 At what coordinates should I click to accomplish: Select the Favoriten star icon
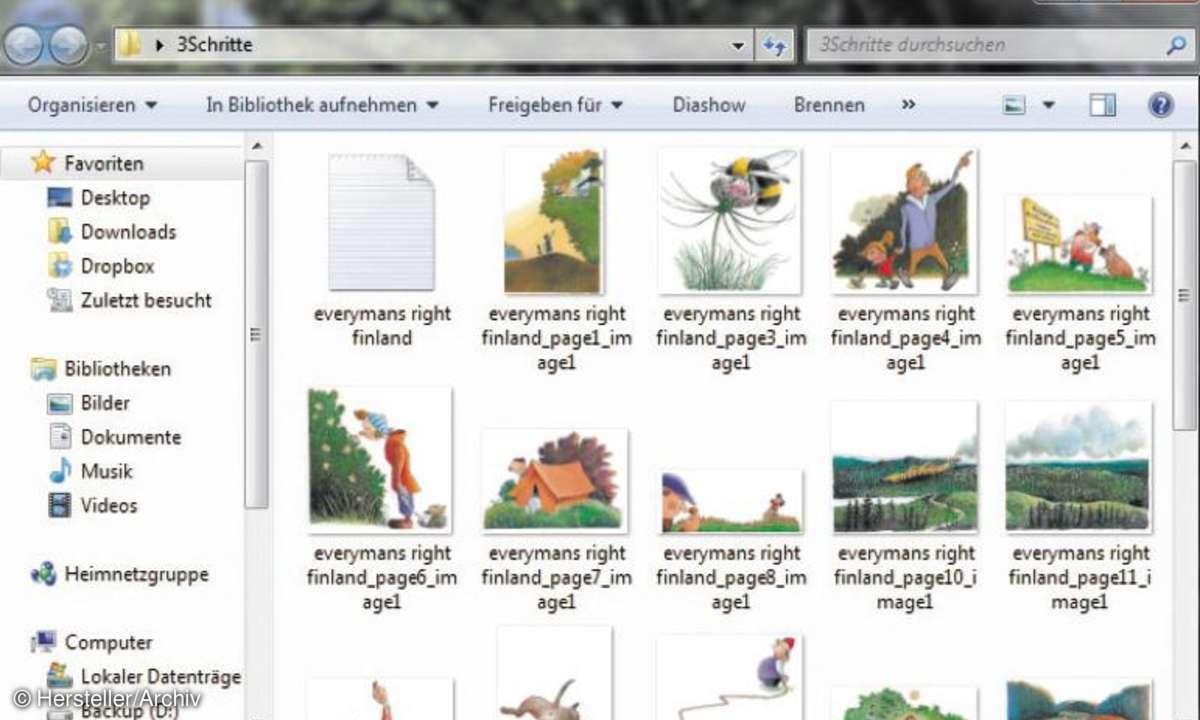tap(43, 162)
